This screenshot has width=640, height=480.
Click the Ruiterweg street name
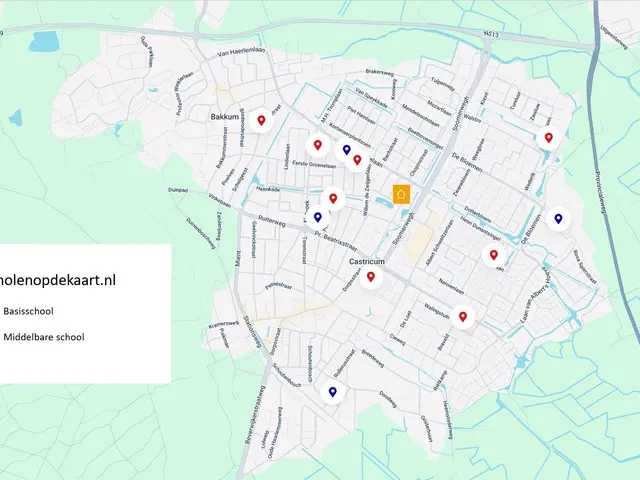click(271, 220)
